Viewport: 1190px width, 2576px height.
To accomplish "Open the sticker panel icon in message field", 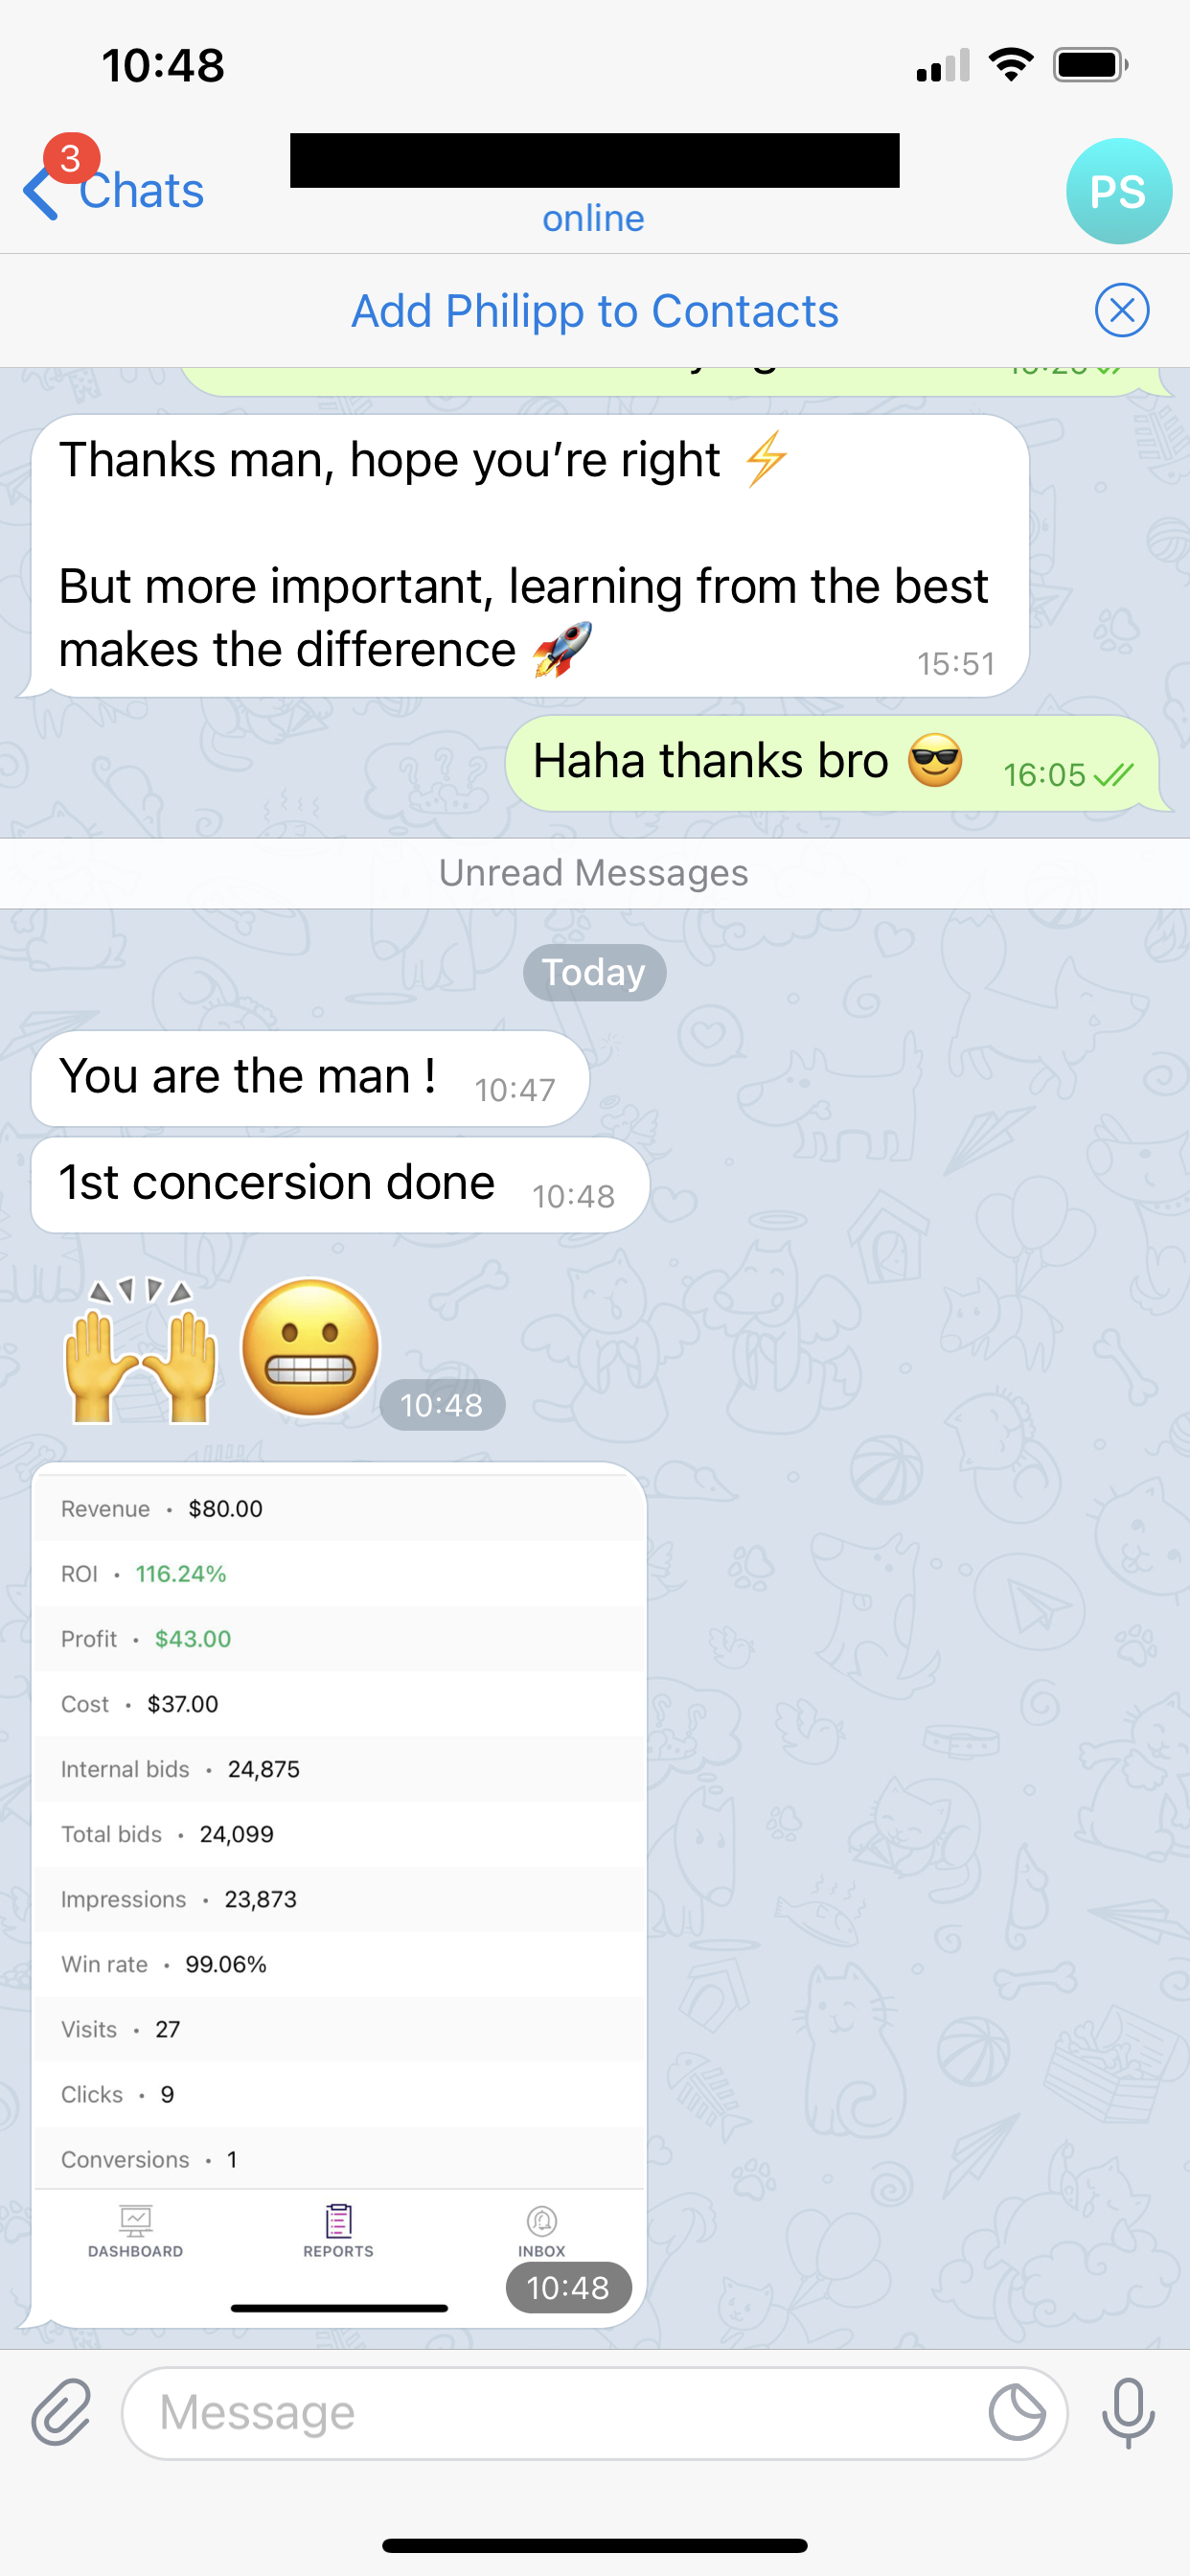I will [1016, 2412].
